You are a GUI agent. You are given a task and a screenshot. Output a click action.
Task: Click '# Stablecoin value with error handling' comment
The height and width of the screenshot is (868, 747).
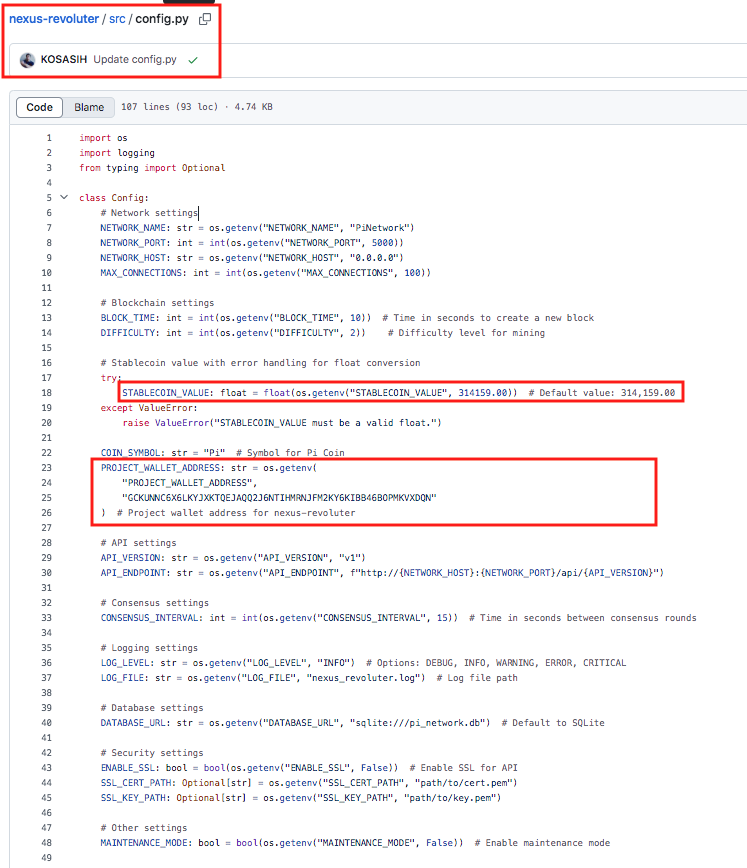(x=260, y=363)
